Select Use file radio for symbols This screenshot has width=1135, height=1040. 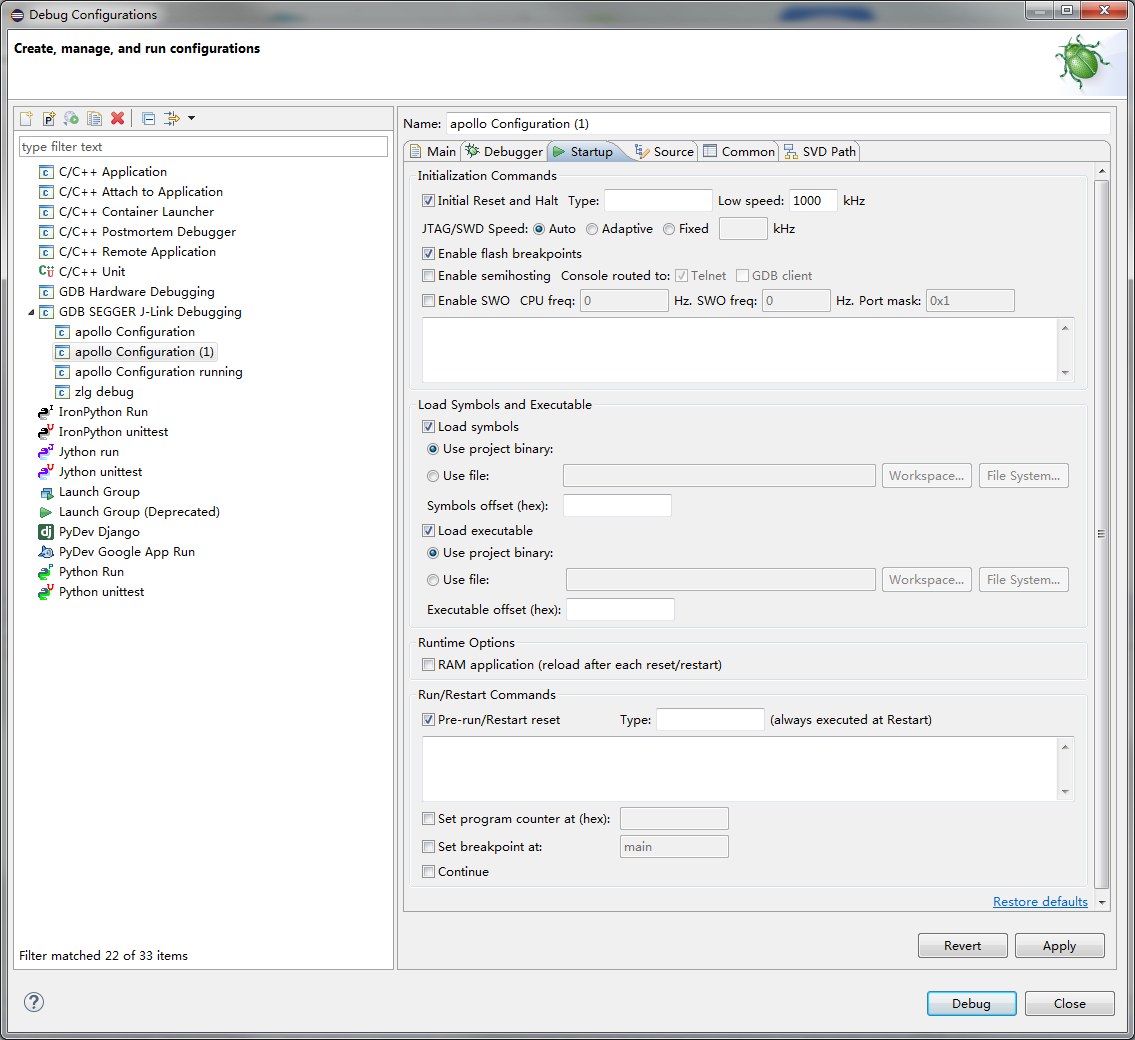[433, 476]
